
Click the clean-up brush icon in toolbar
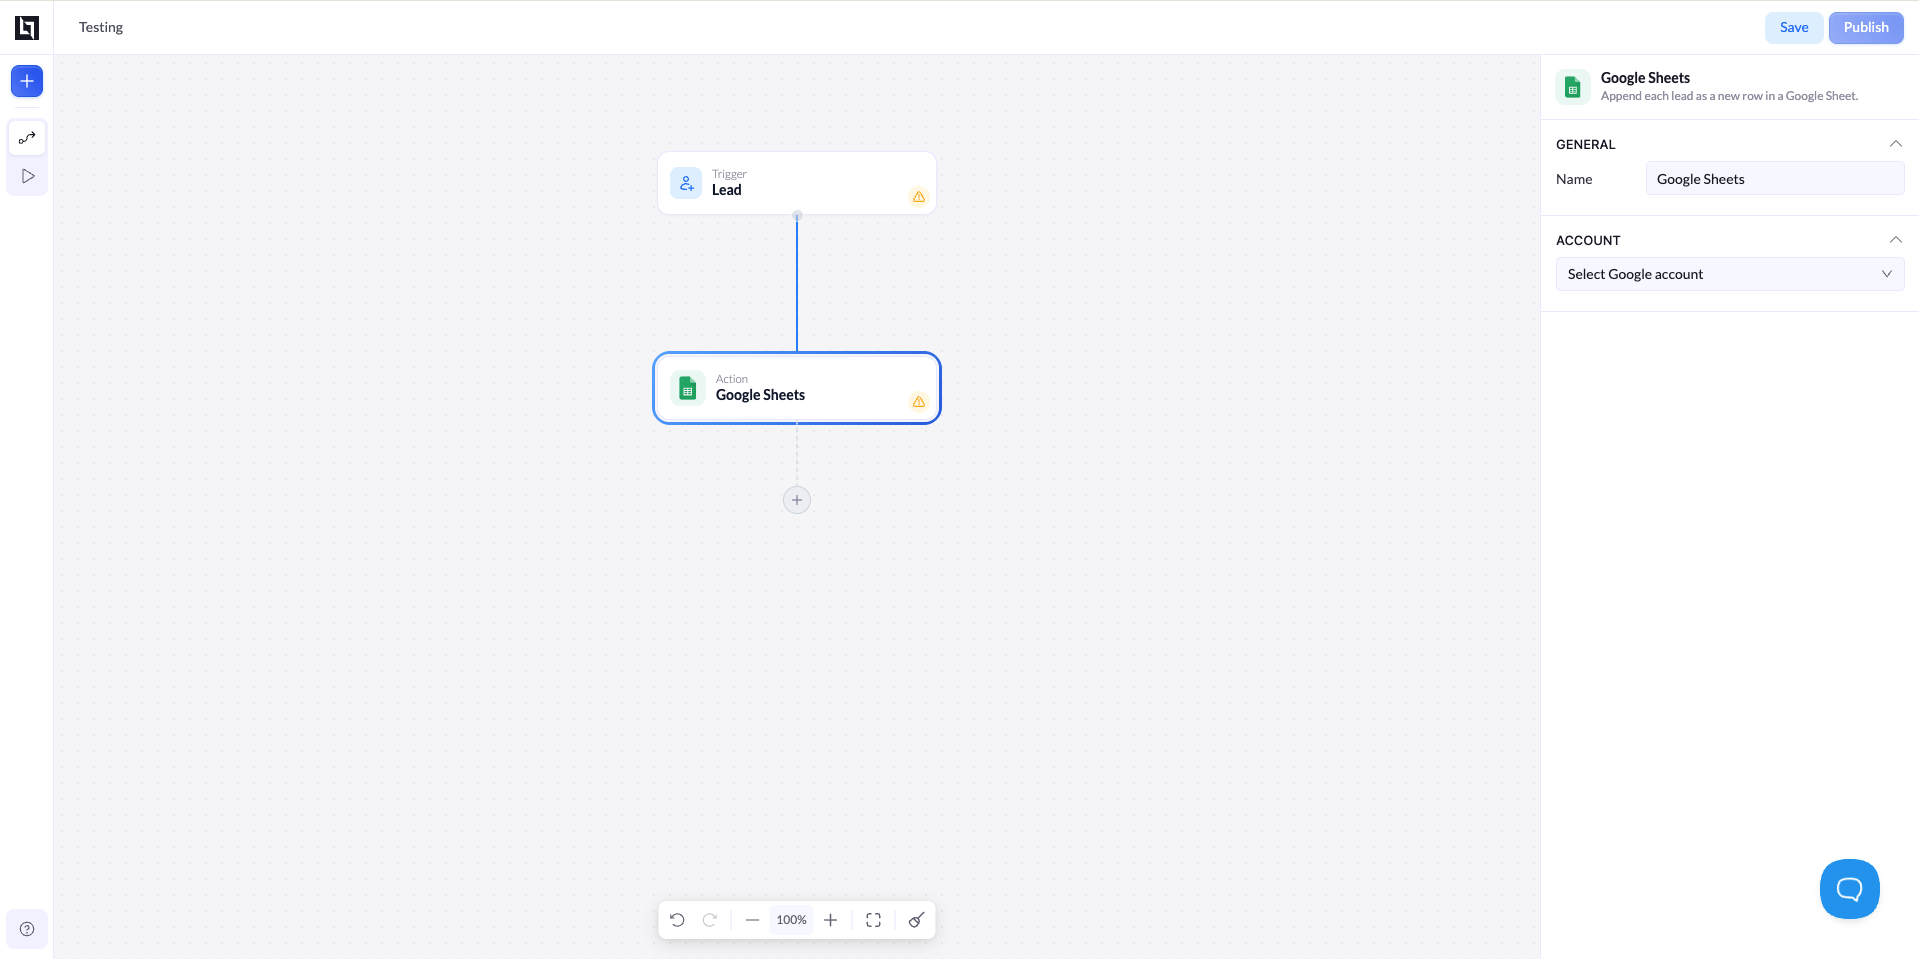point(916,920)
